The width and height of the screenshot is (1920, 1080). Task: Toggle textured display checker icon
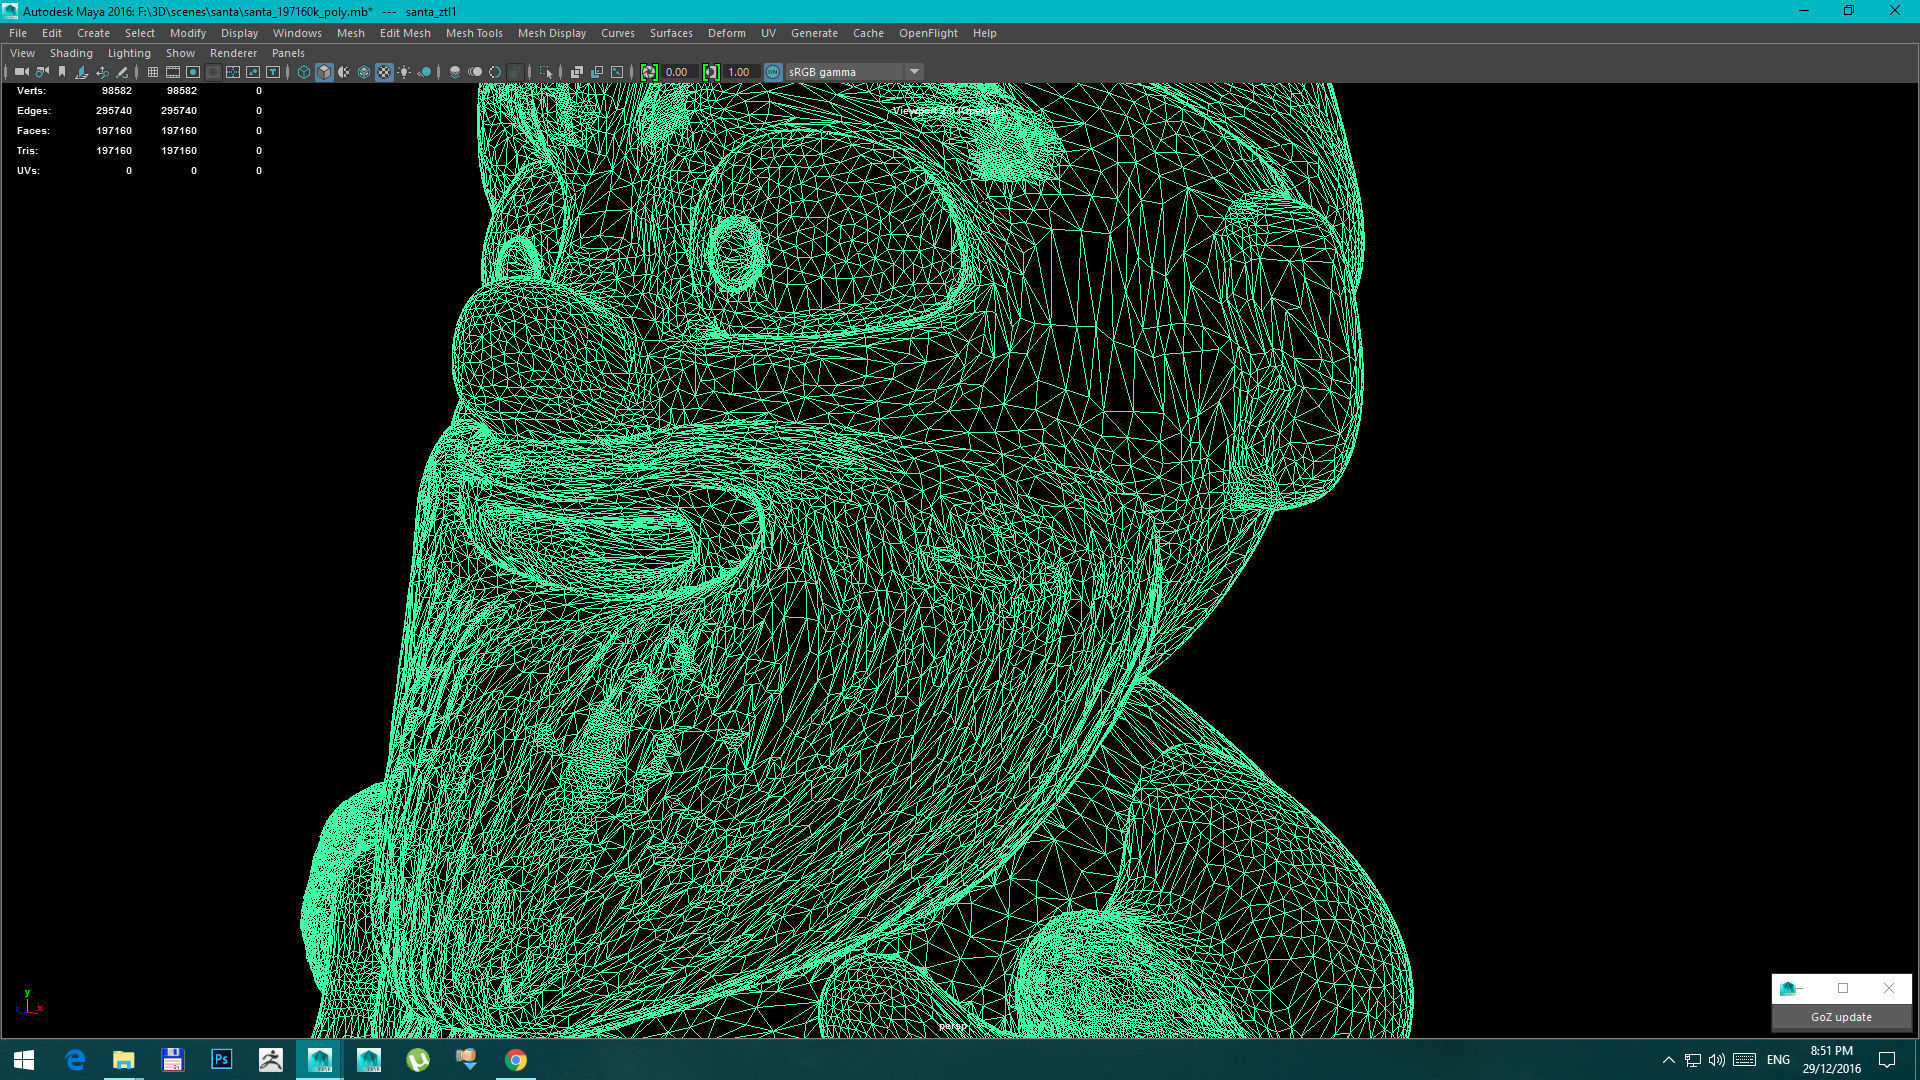pyautogui.click(x=384, y=72)
